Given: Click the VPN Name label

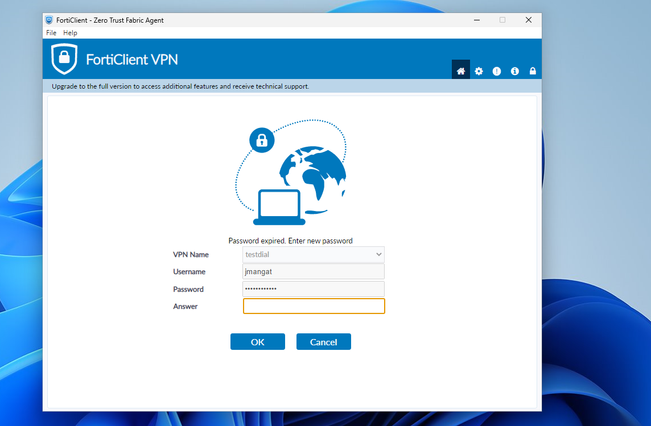Looking at the screenshot, I should pyautogui.click(x=191, y=255).
